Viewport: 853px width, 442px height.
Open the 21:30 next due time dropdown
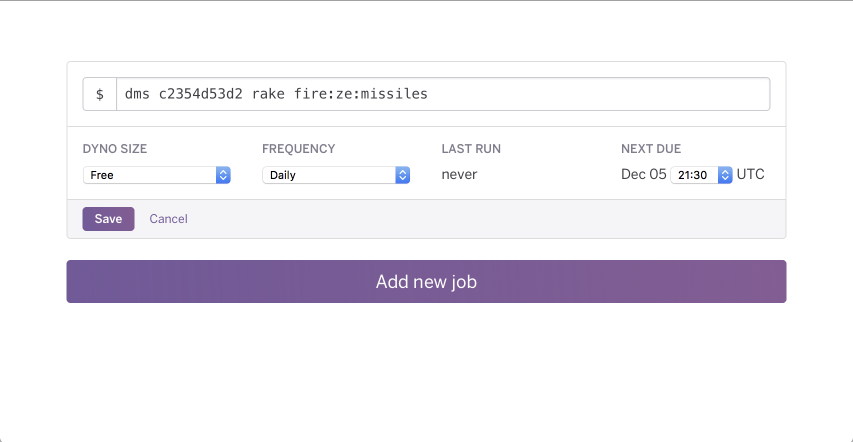click(x=701, y=175)
